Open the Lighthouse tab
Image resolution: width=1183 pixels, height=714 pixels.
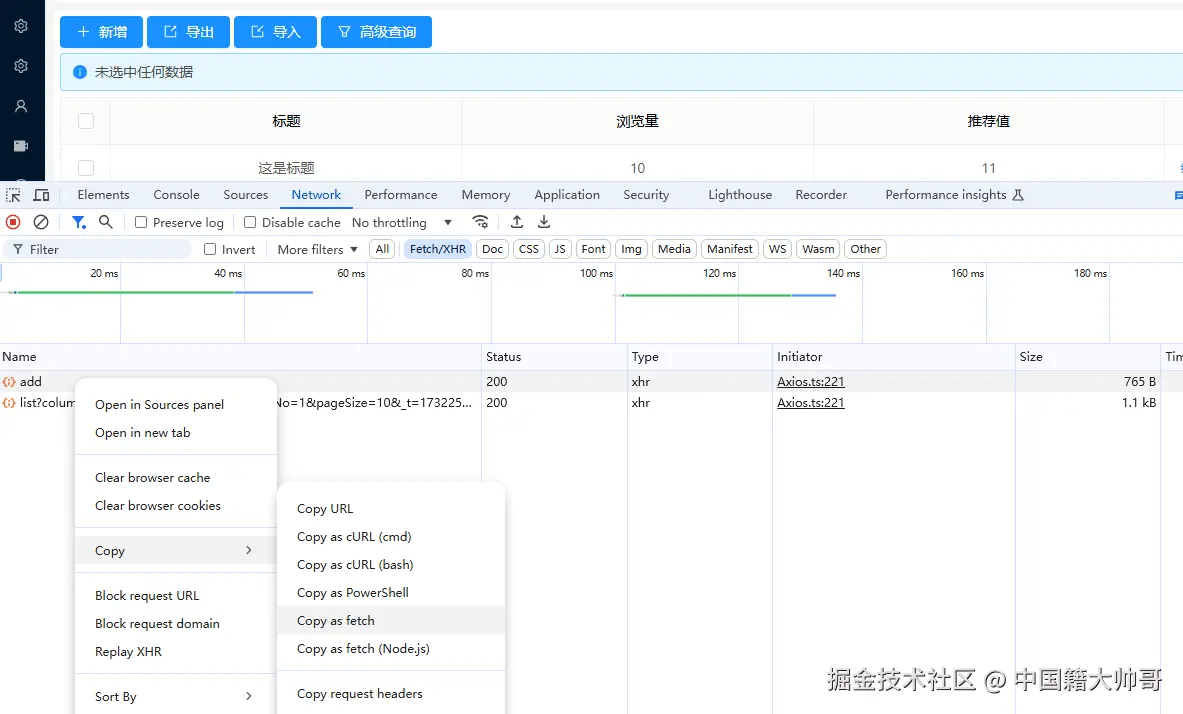pos(740,195)
